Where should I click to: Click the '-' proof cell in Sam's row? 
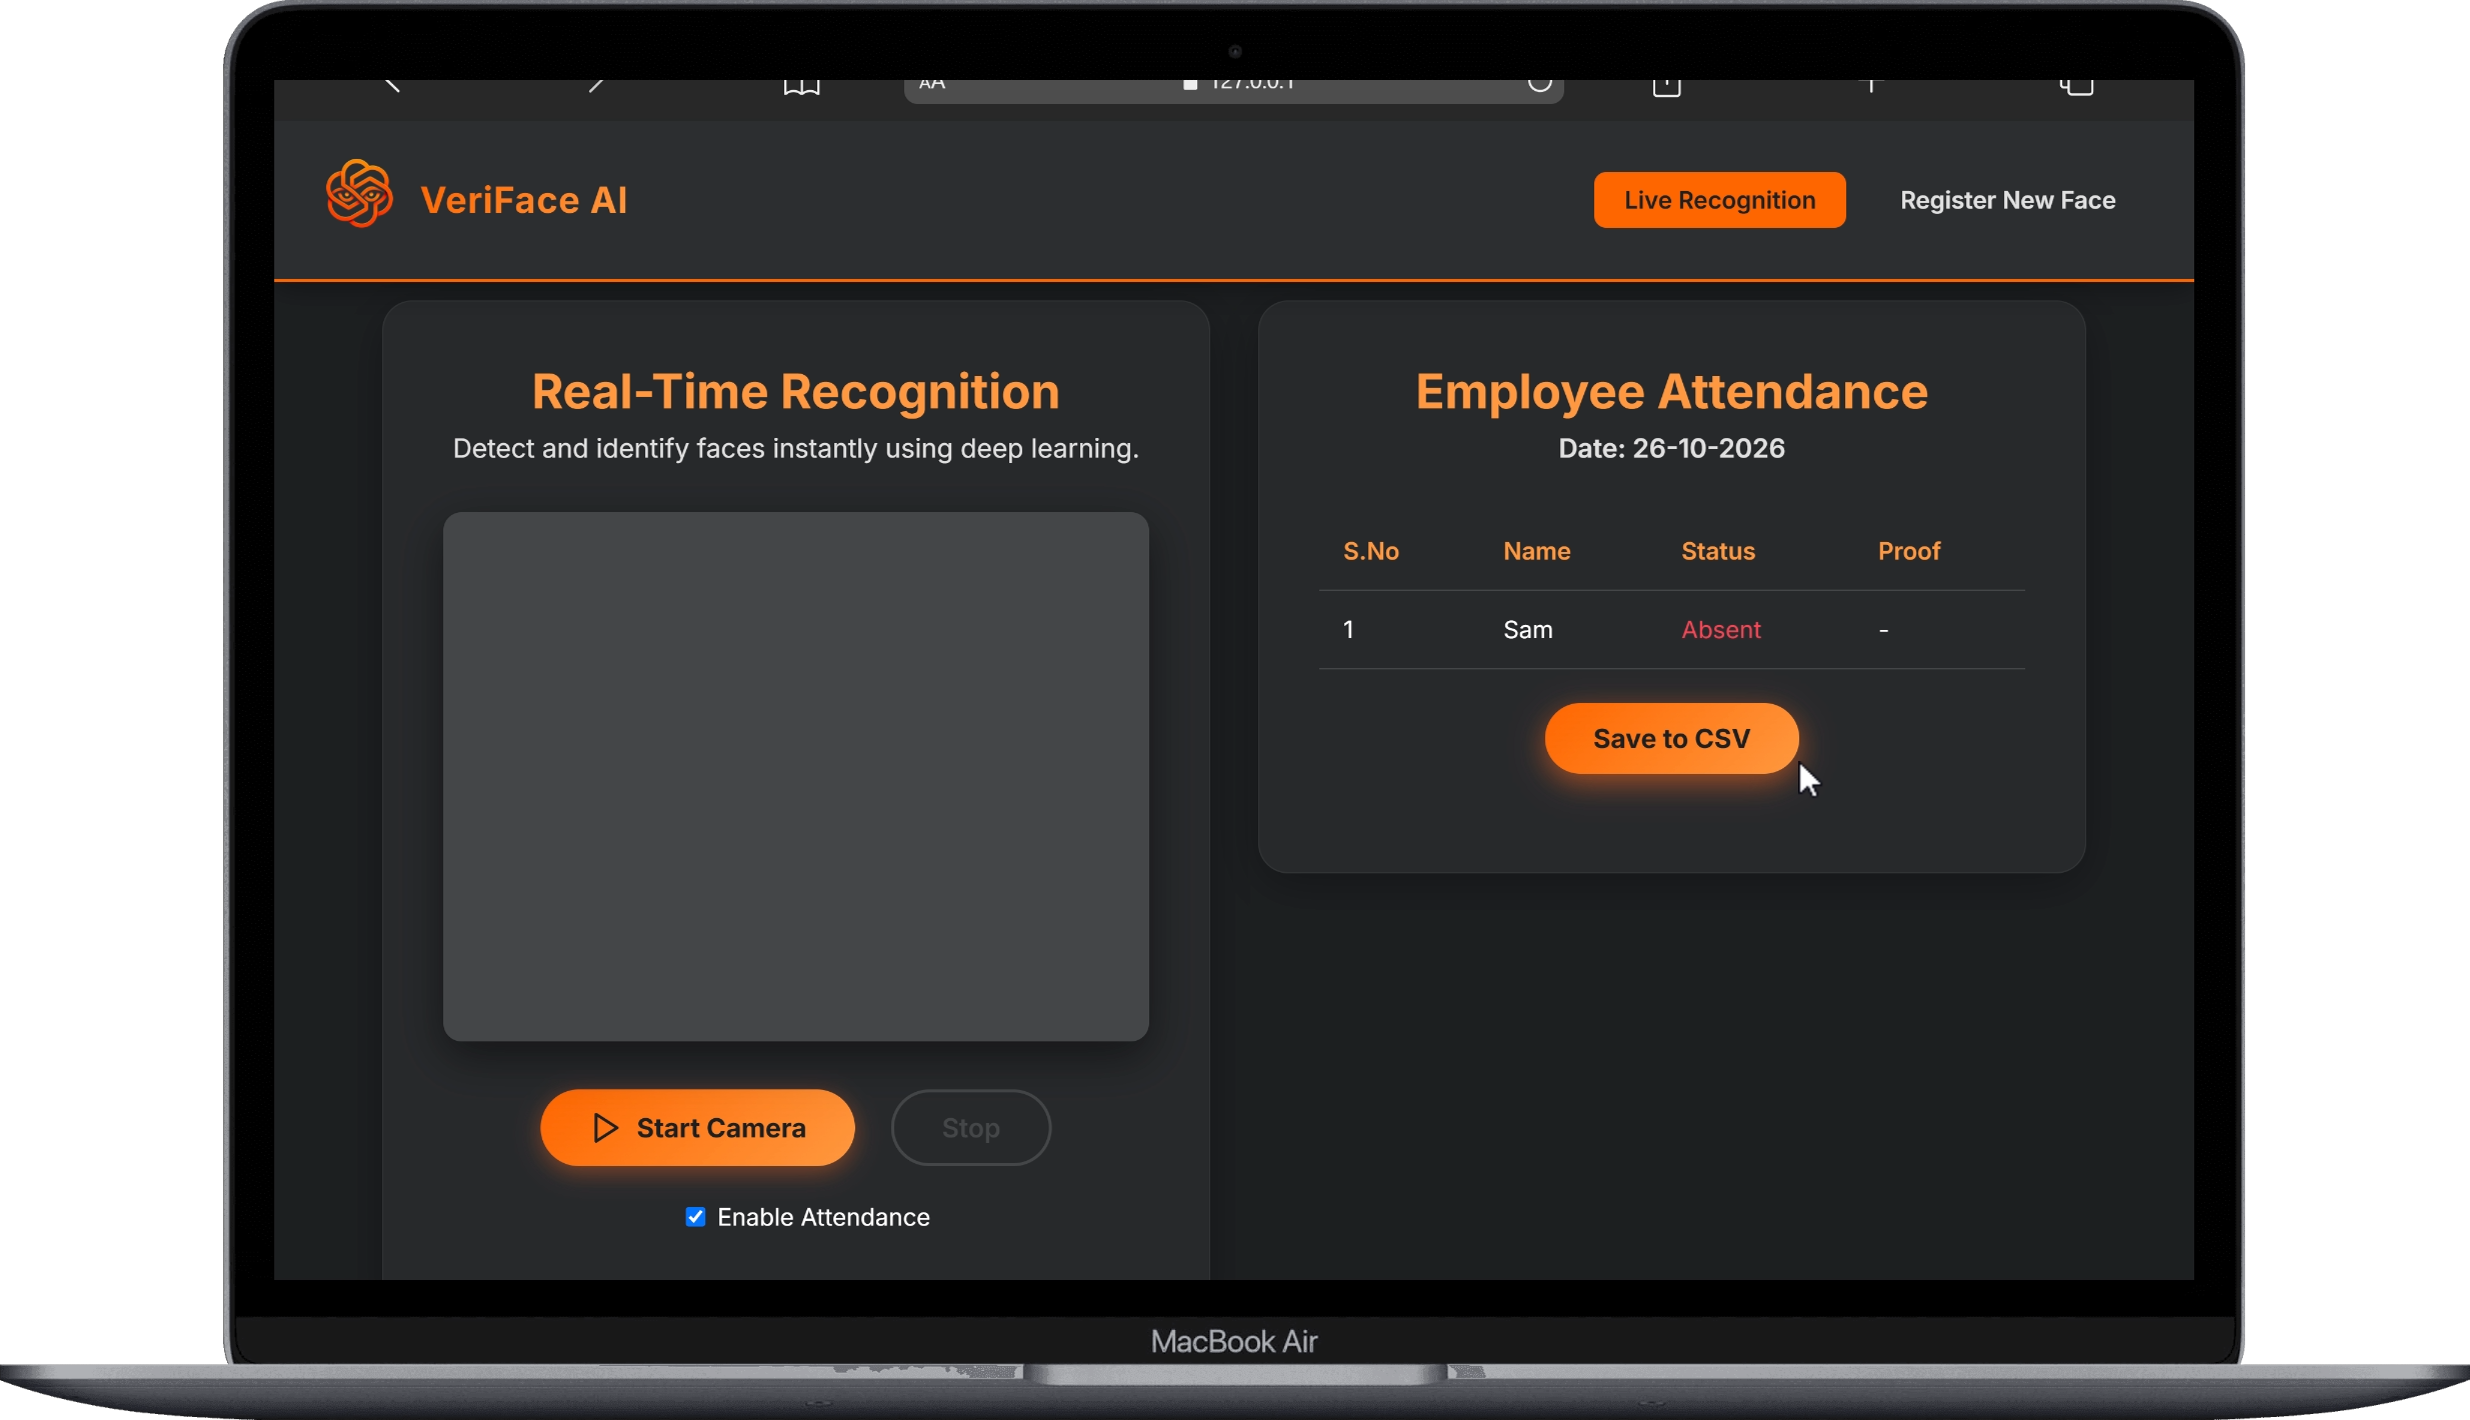[x=1883, y=630]
